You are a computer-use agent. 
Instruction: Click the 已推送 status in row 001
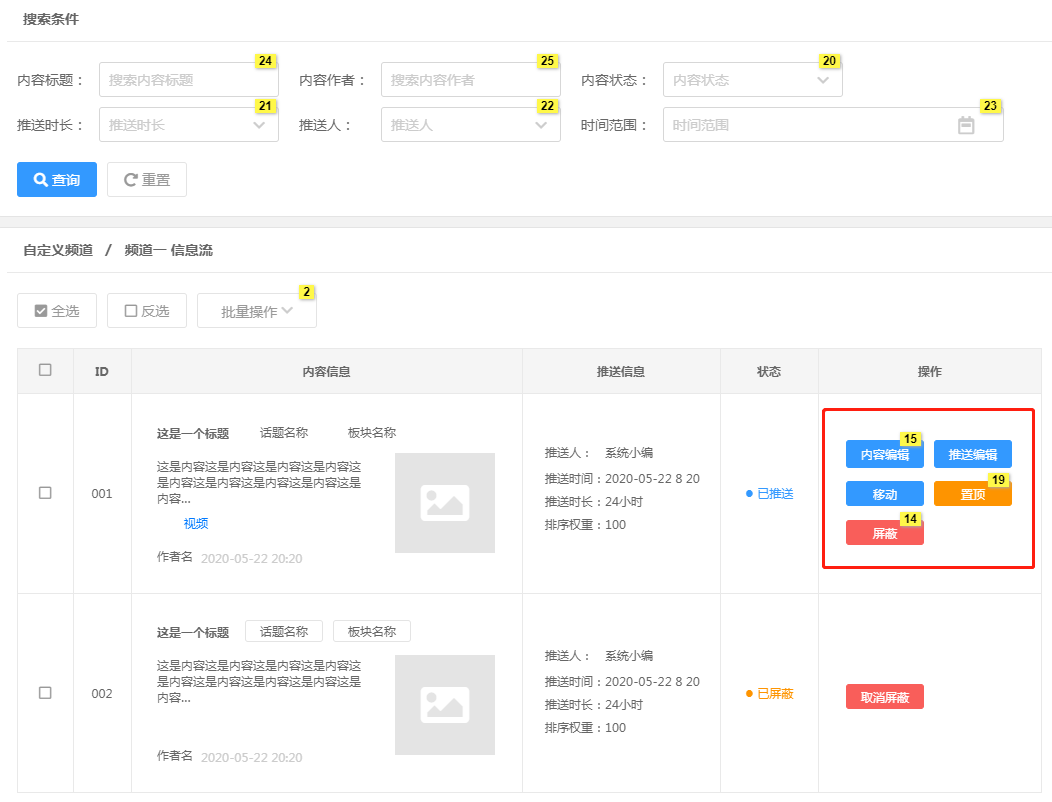tap(770, 493)
